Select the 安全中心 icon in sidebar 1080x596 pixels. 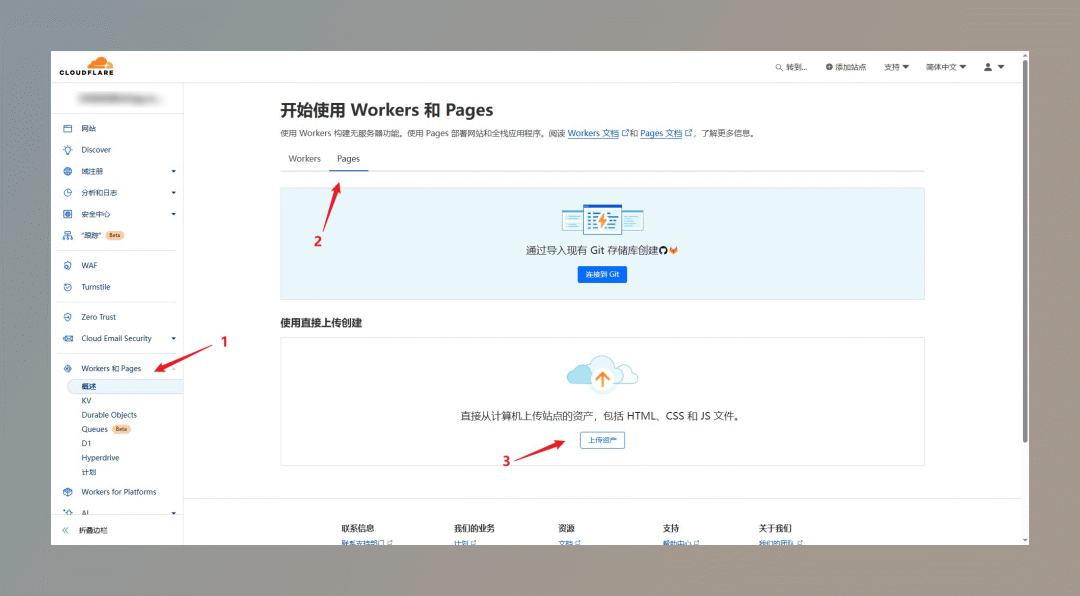pyautogui.click(x=68, y=214)
